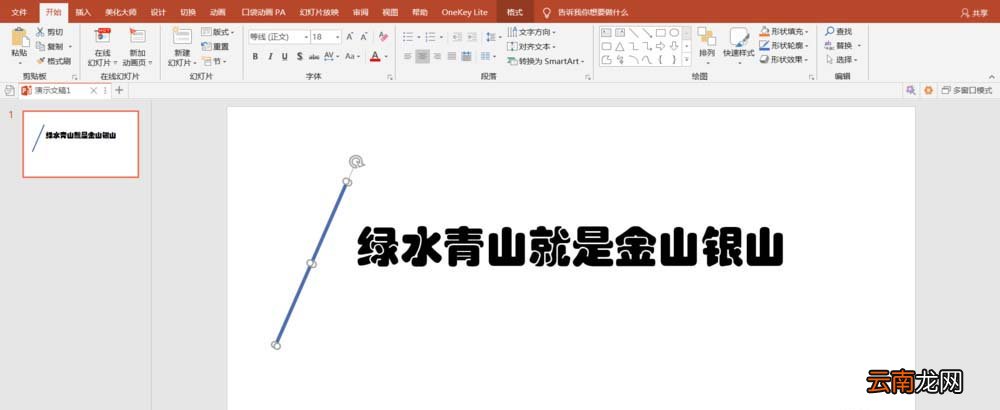
Task: Open Shape Outline (形状轮廓) color
Action: pyautogui.click(x=784, y=45)
